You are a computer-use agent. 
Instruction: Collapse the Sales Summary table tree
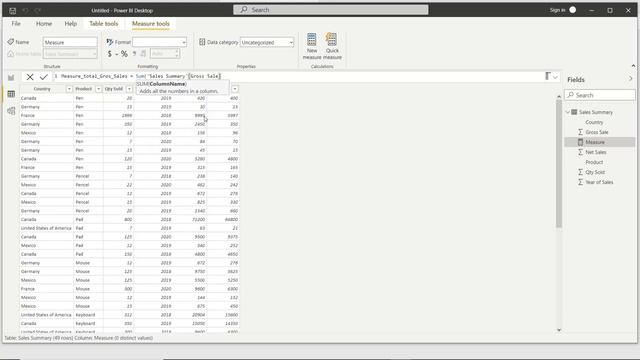tap(568, 112)
